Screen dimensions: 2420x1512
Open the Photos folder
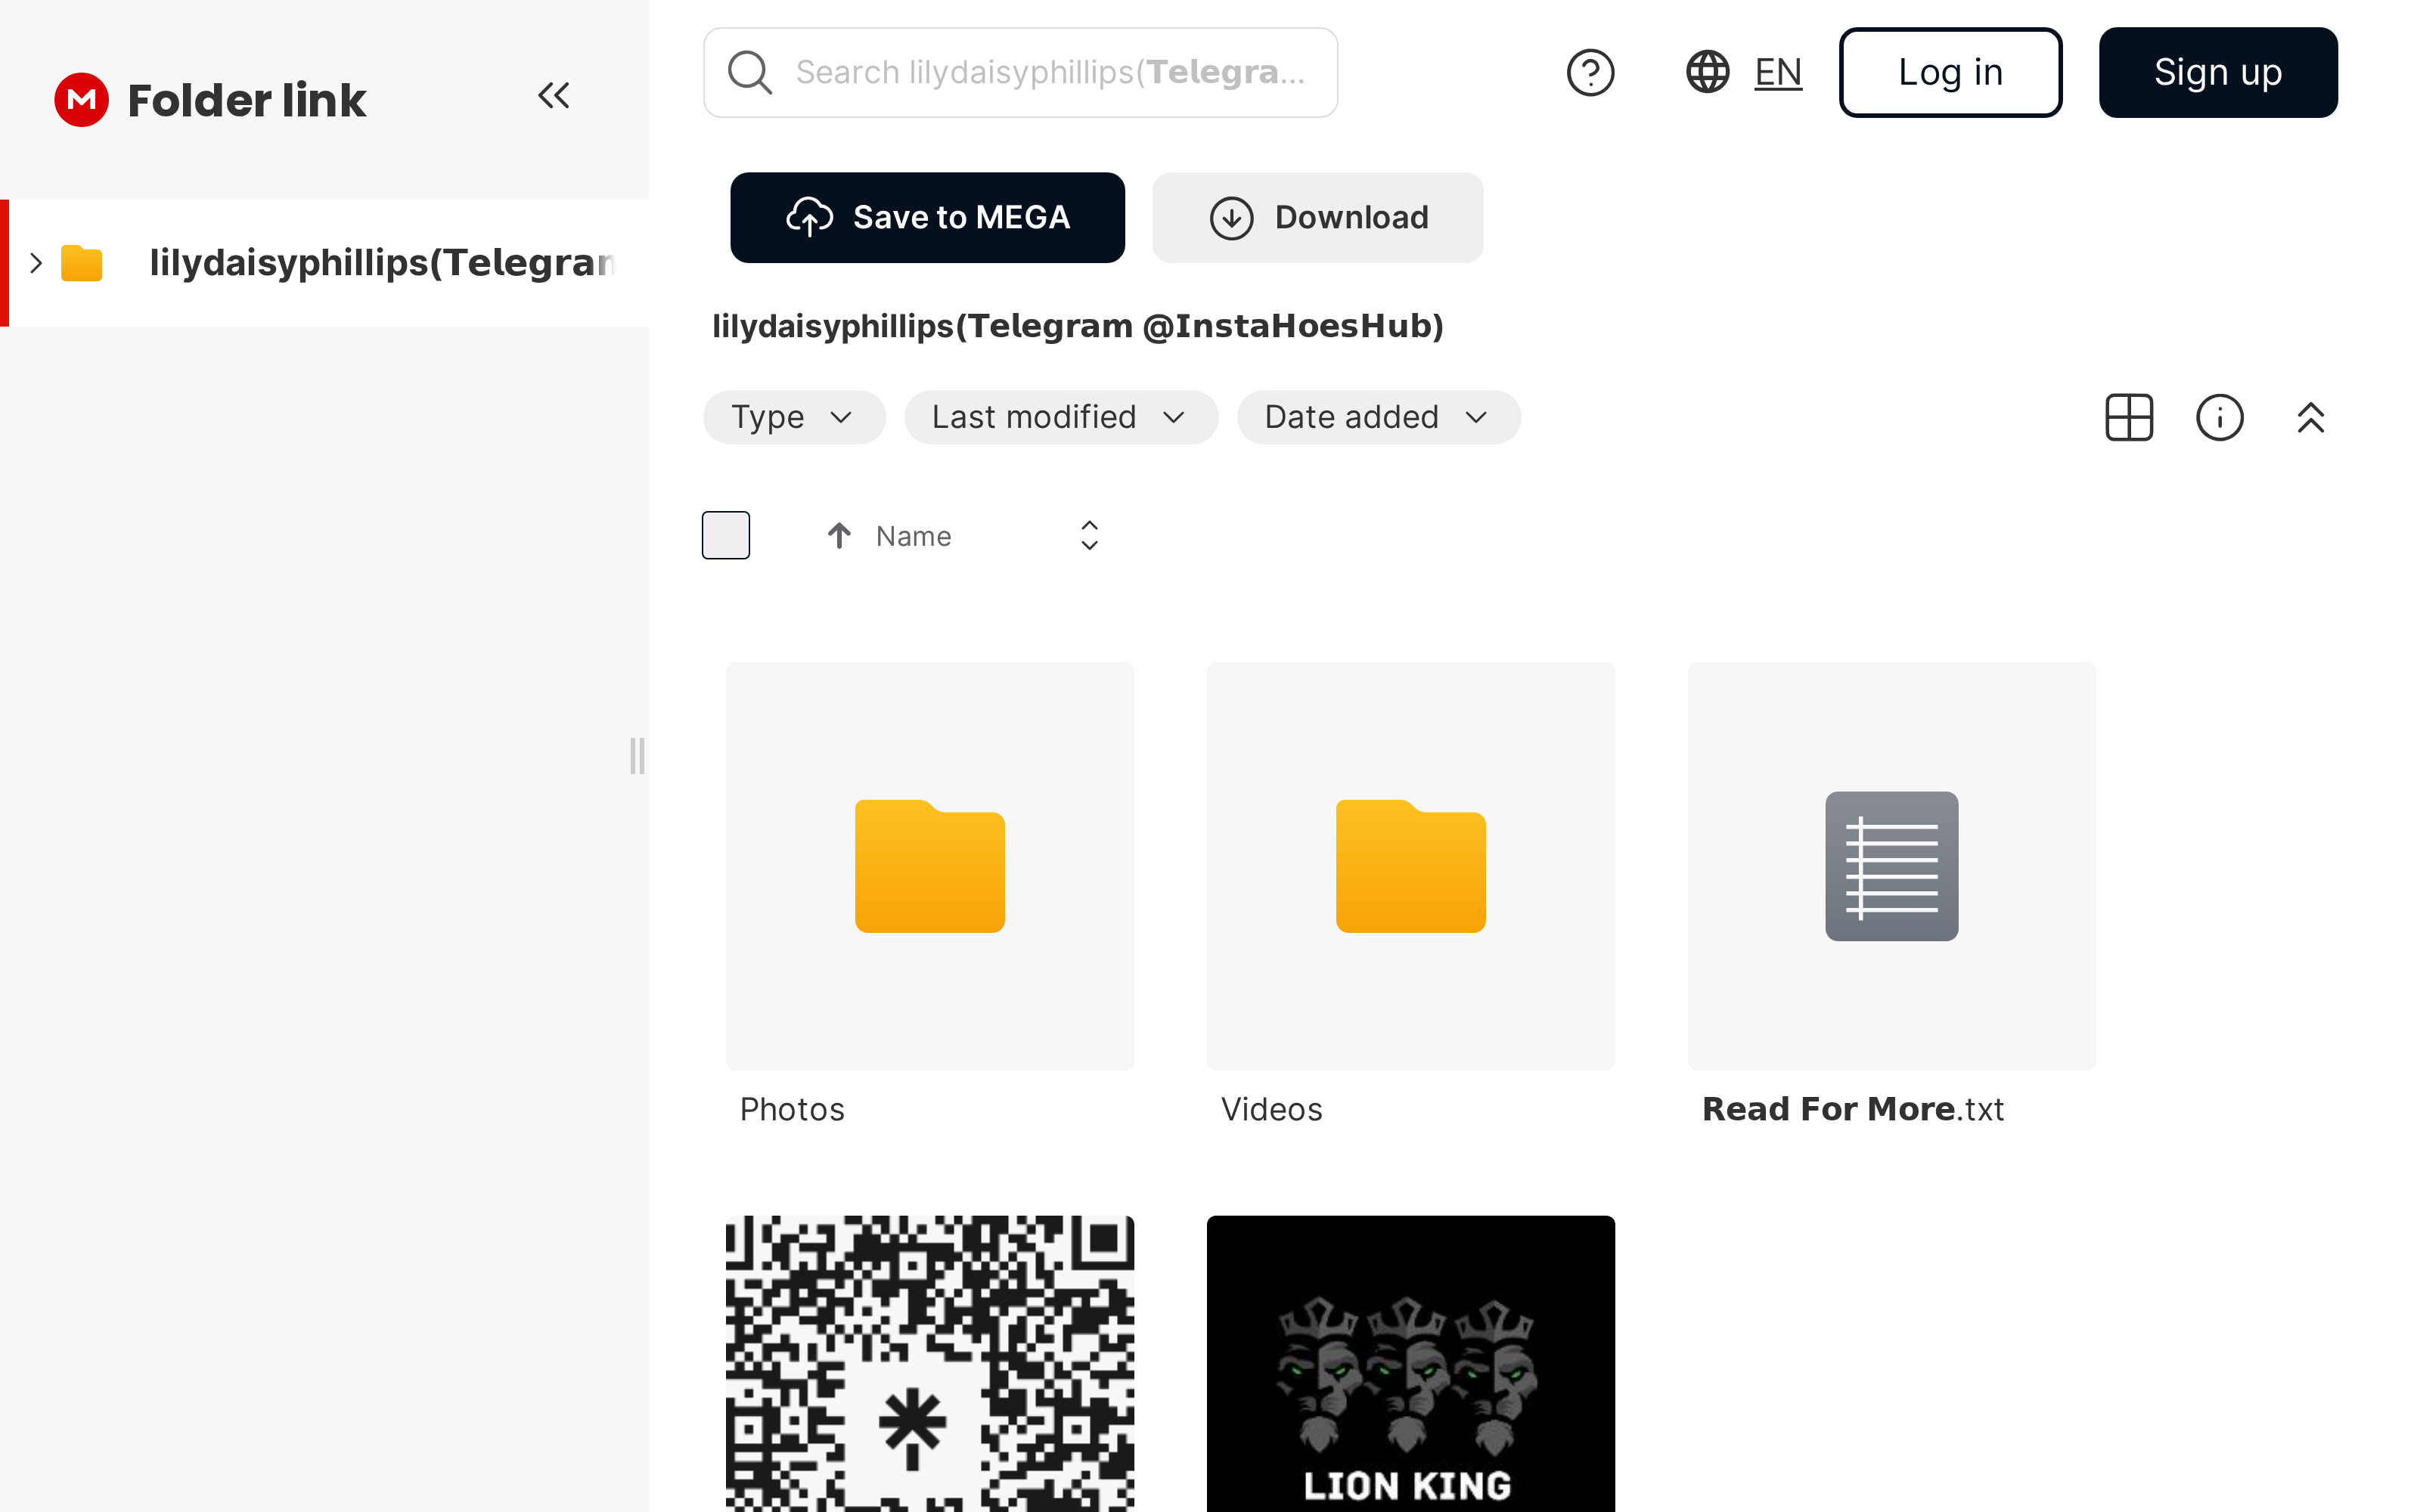point(930,866)
